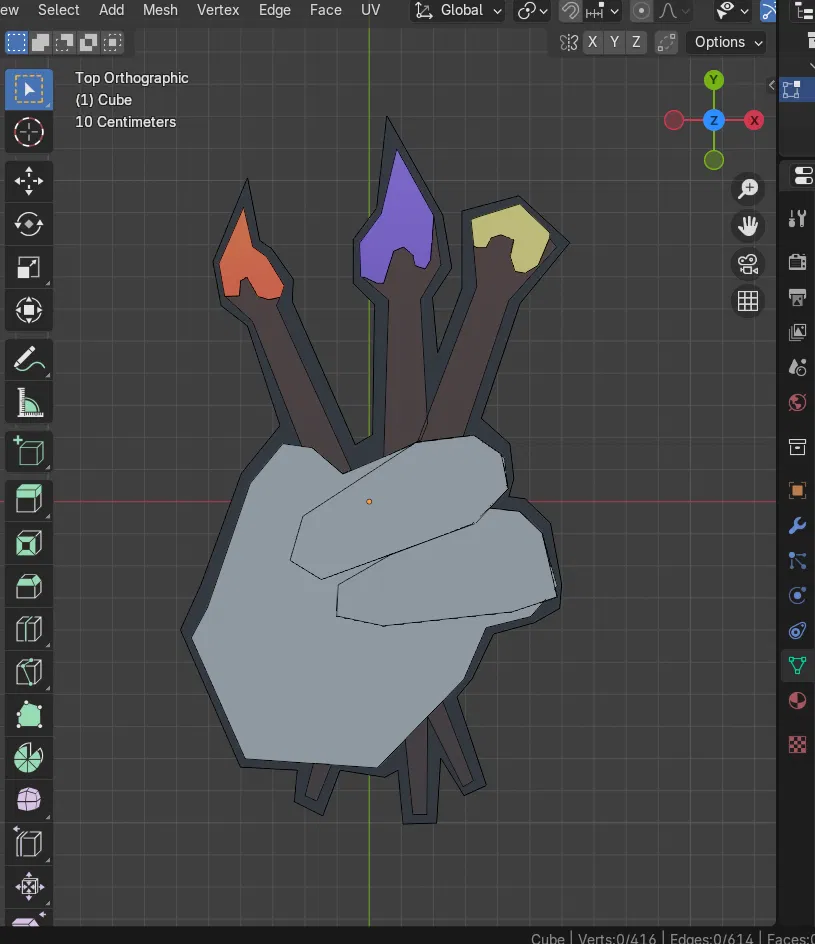Set selection mode to extend
Viewport: 815px width, 944px height.
point(40,42)
